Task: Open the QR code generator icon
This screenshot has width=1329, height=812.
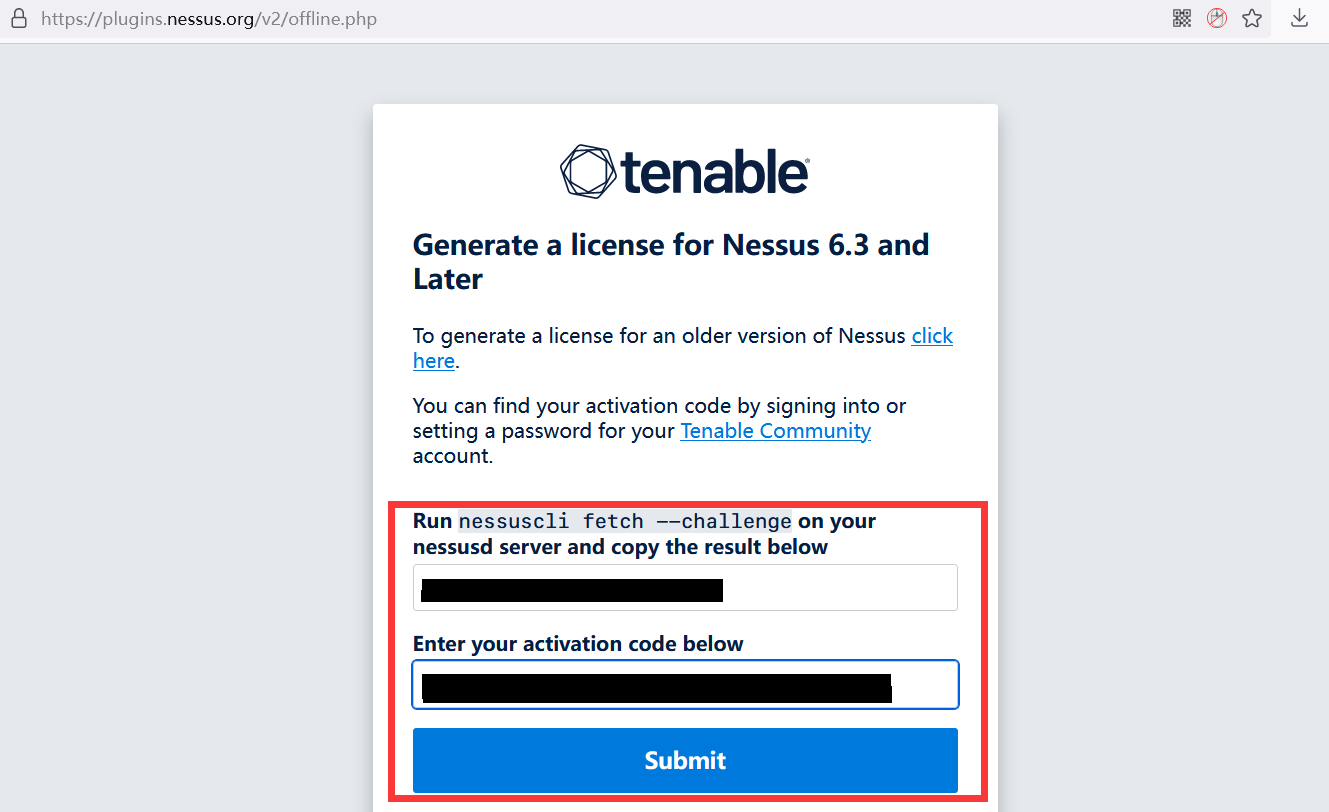Action: tap(1182, 18)
